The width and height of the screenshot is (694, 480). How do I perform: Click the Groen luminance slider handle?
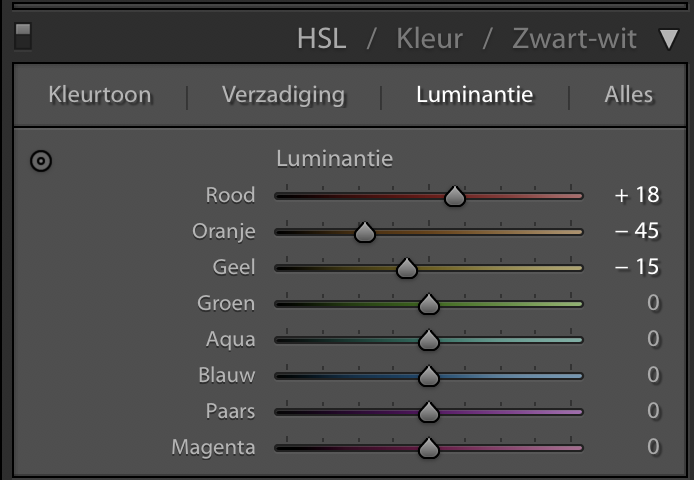[428, 304]
